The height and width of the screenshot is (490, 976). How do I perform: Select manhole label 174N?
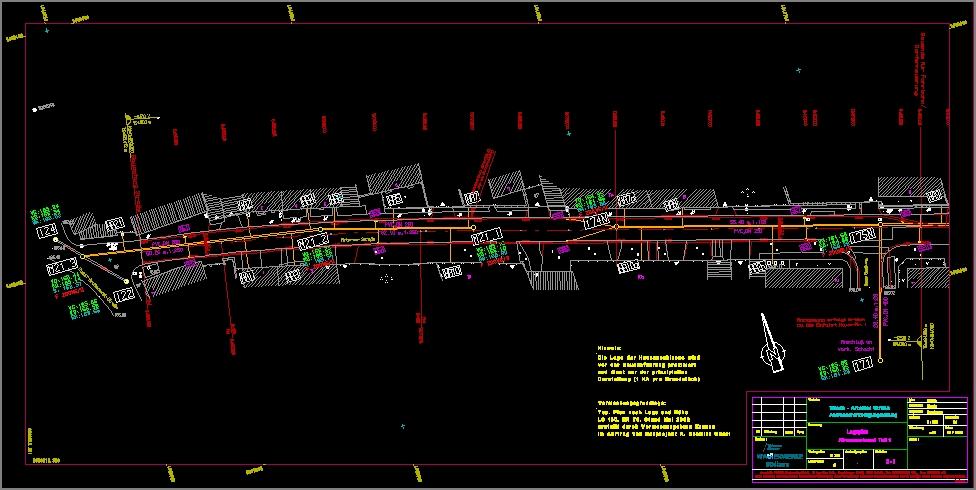[x=597, y=218]
